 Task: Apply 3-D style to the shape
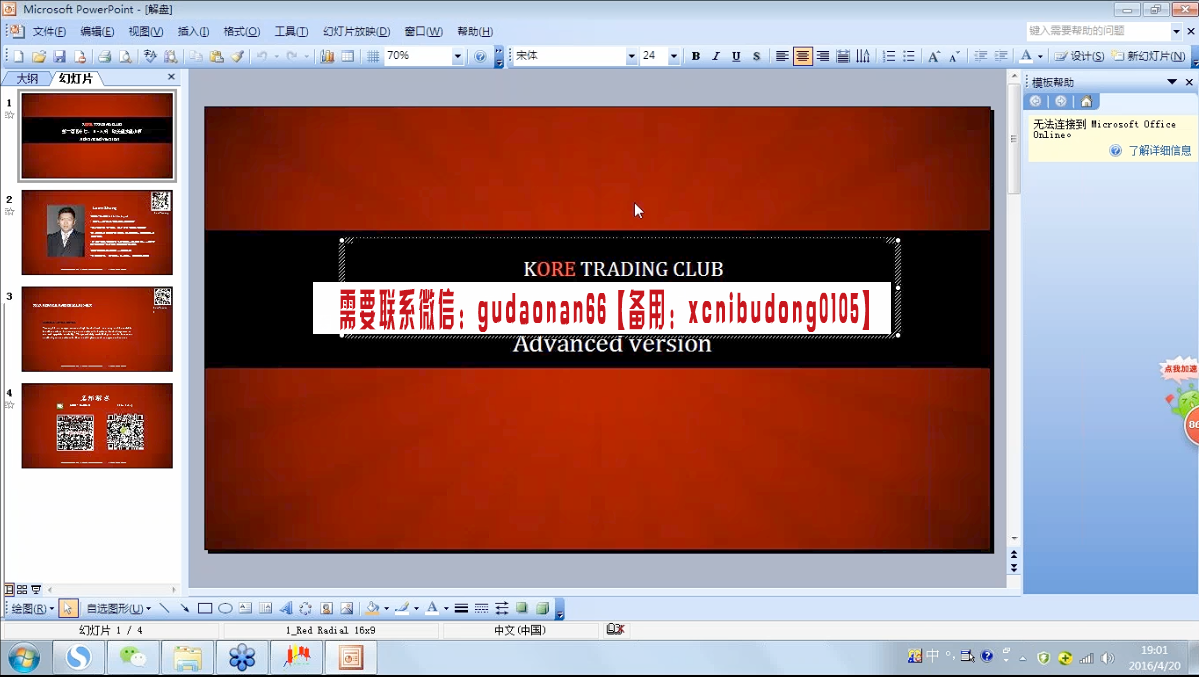pyautogui.click(x=542, y=608)
